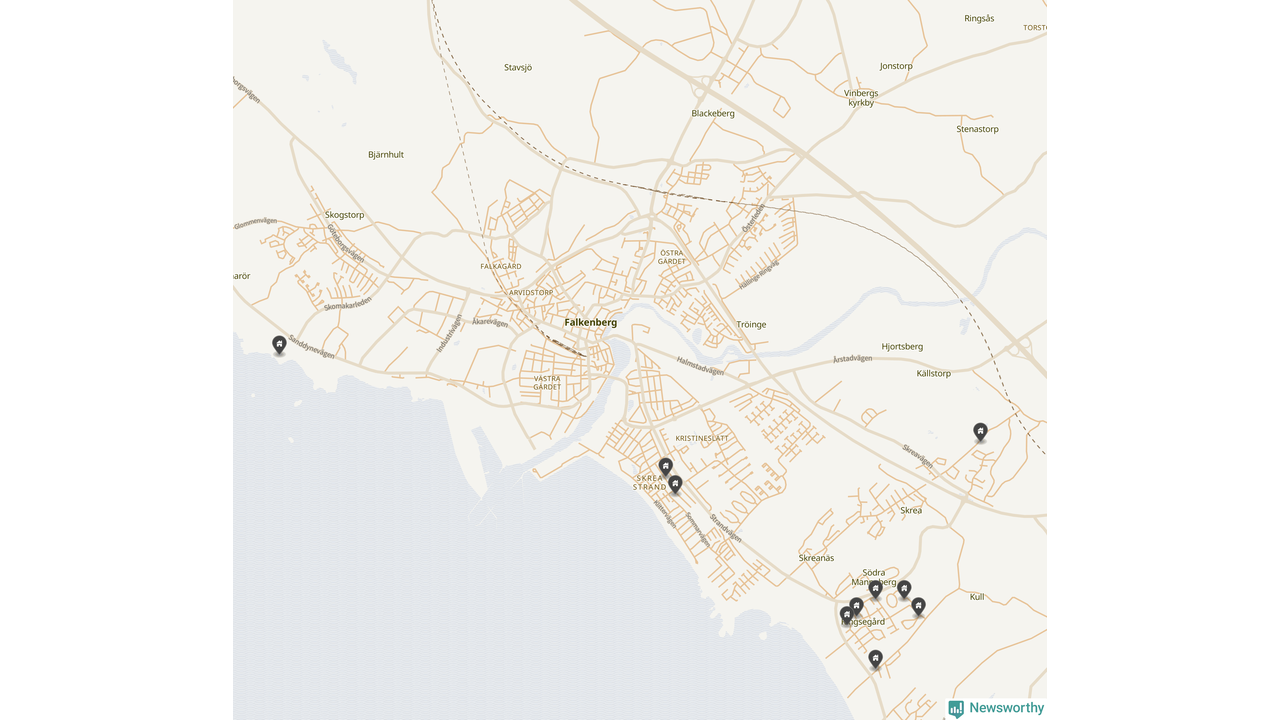Click the Vinbergs kyrkby label
The height and width of the screenshot is (720, 1280).
[861, 98]
